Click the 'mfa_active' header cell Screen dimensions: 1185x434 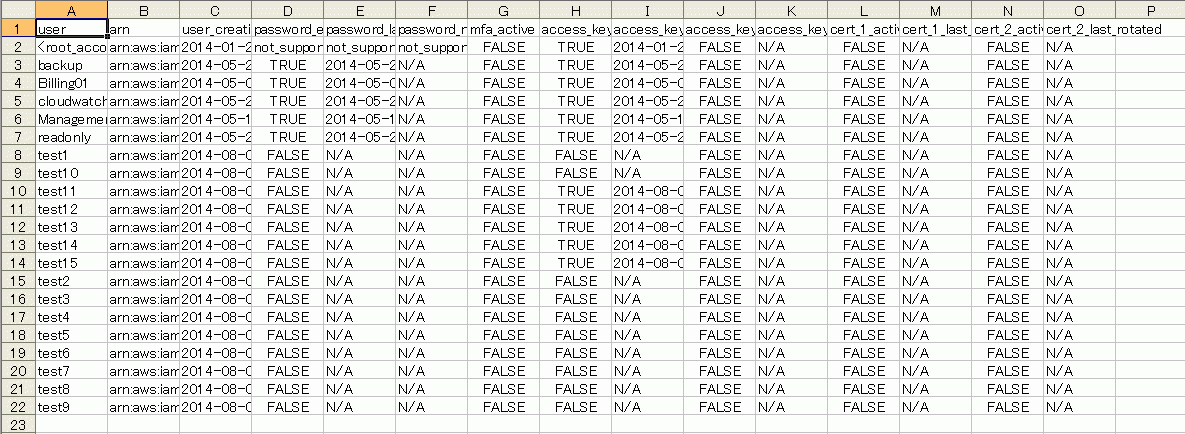pos(503,29)
